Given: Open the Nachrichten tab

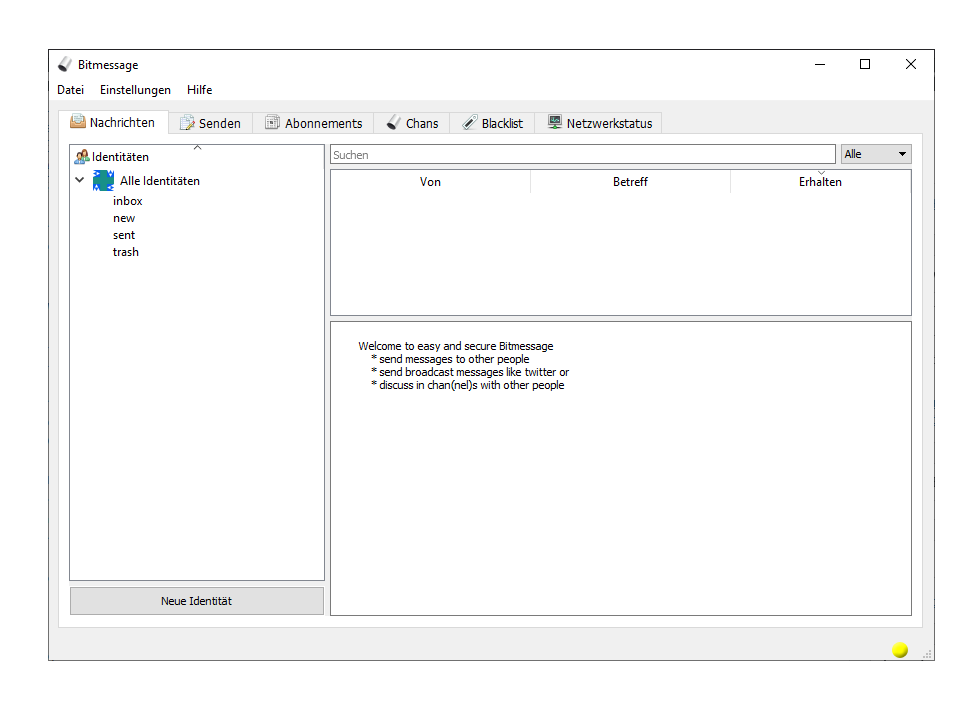Looking at the screenshot, I should tap(113, 122).
